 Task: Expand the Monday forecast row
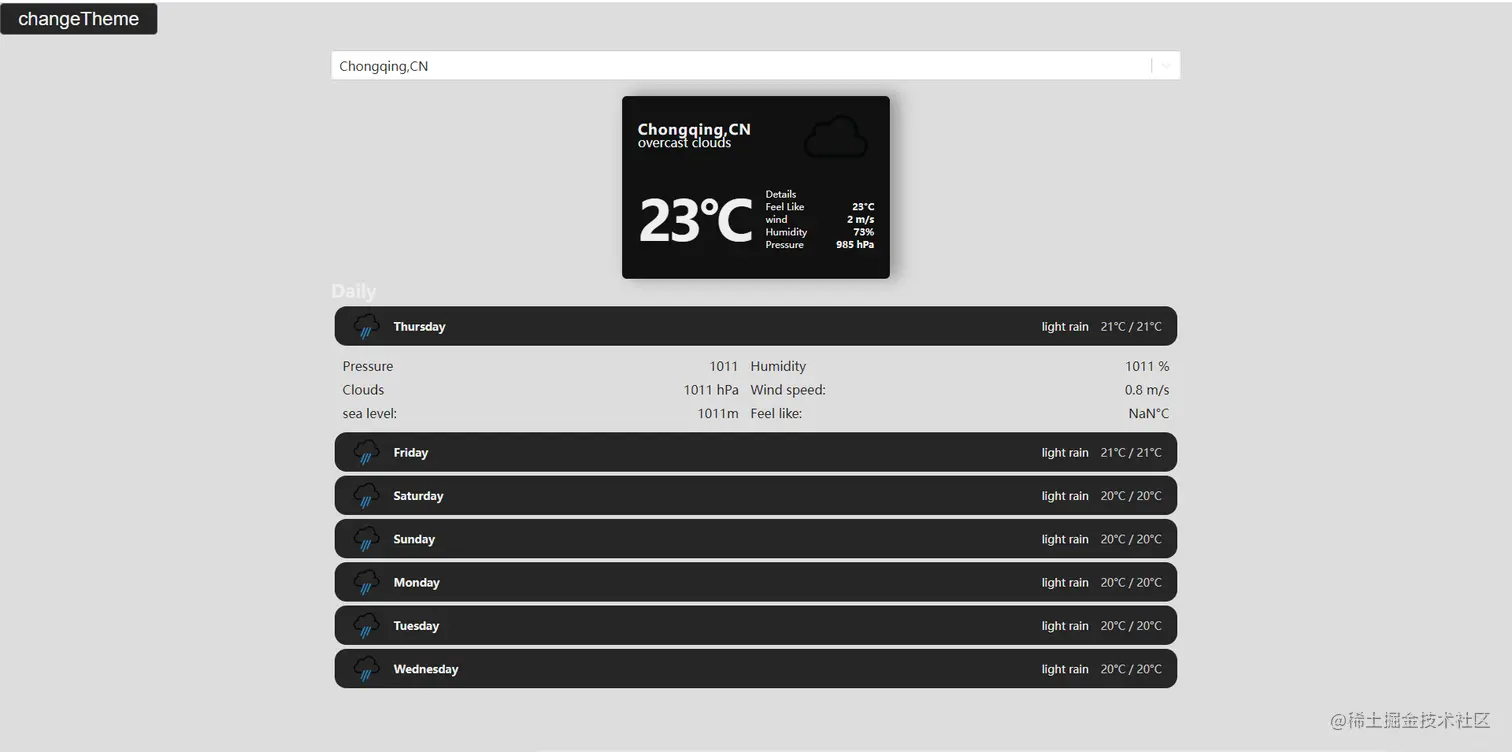756,582
